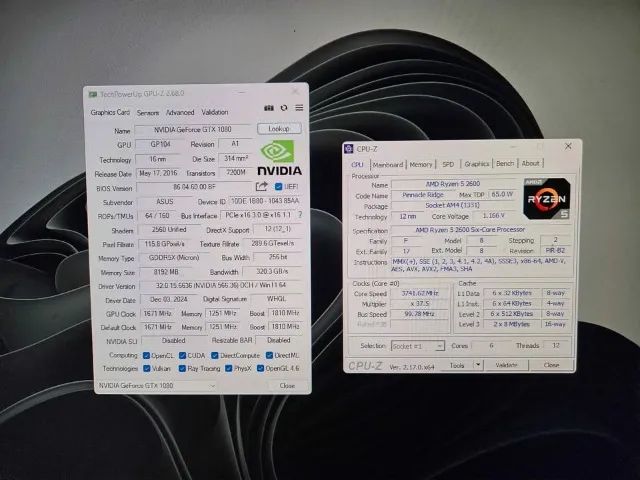
Task: Click the Bus Speed 99.78 MHz value
Action: pos(420,314)
